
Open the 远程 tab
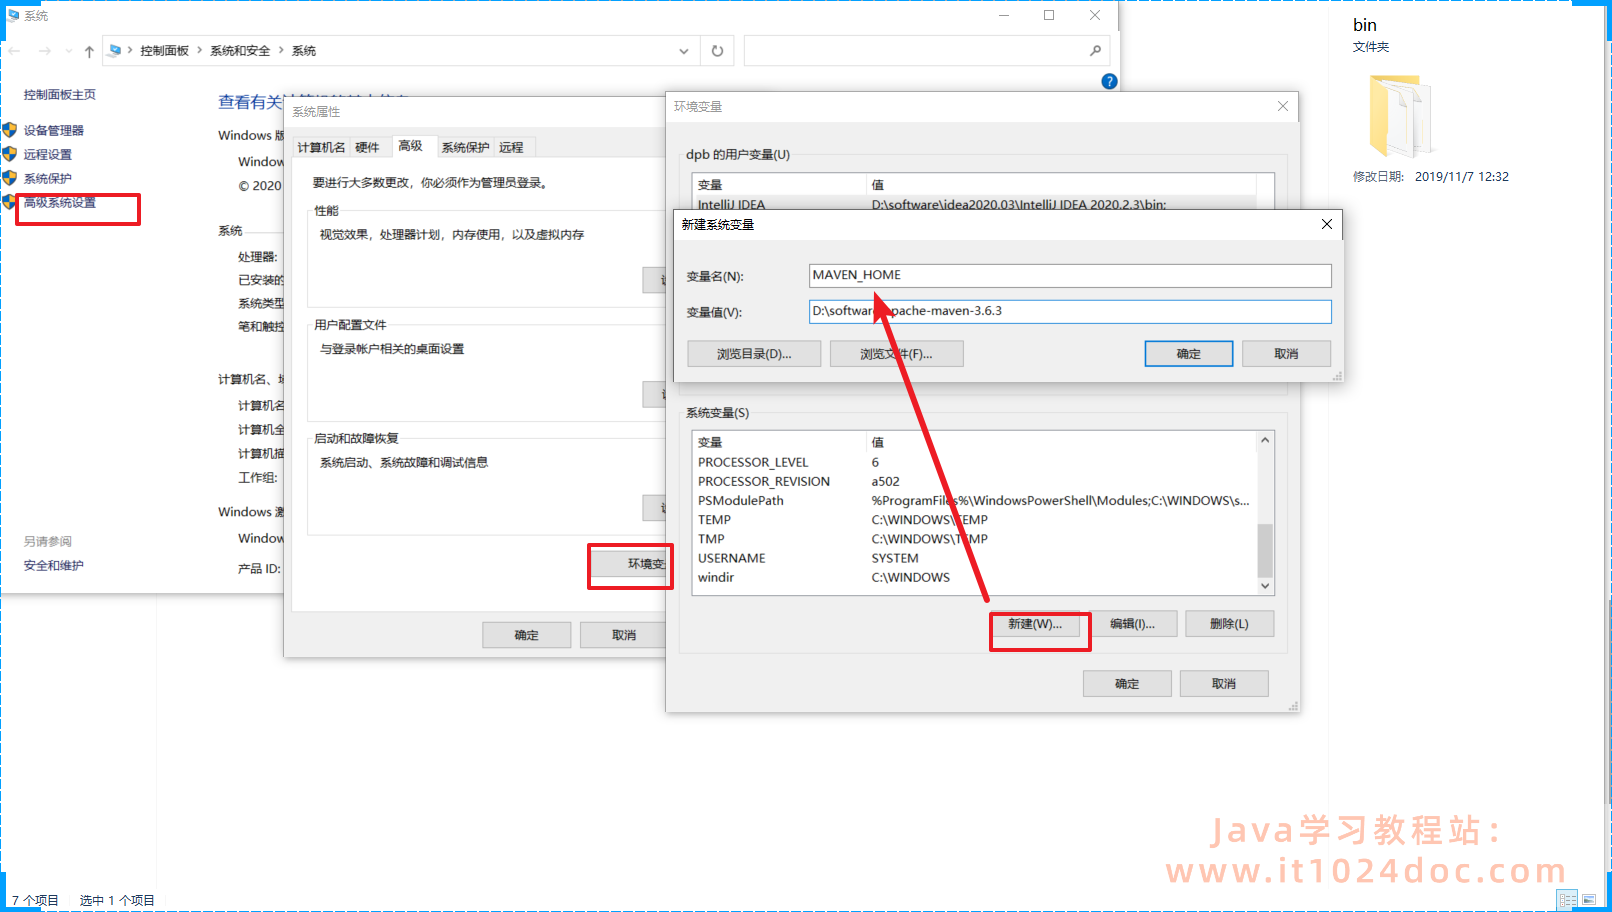(511, 147)
